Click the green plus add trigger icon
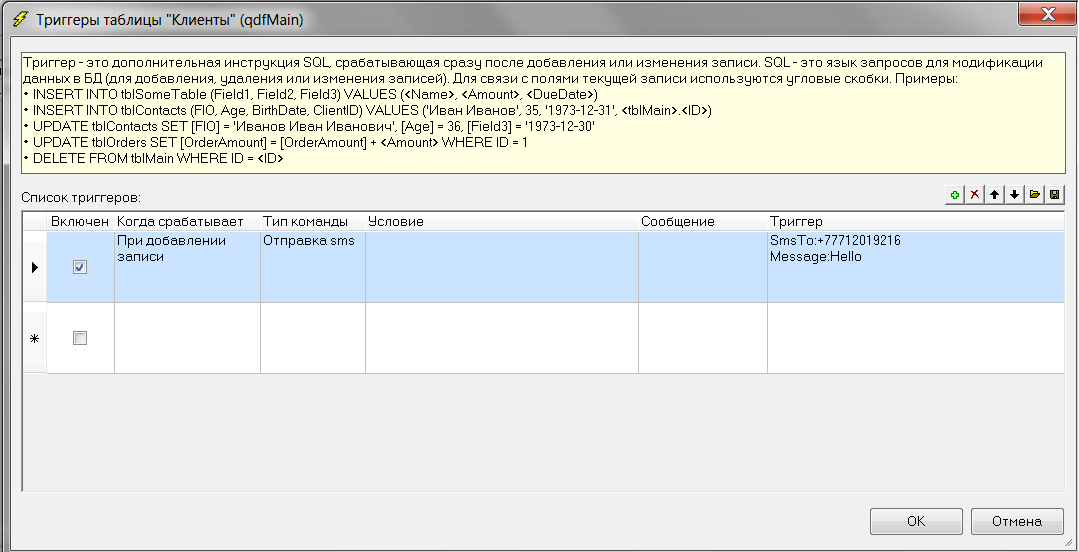1079x552 pixels. coord(955,195)
